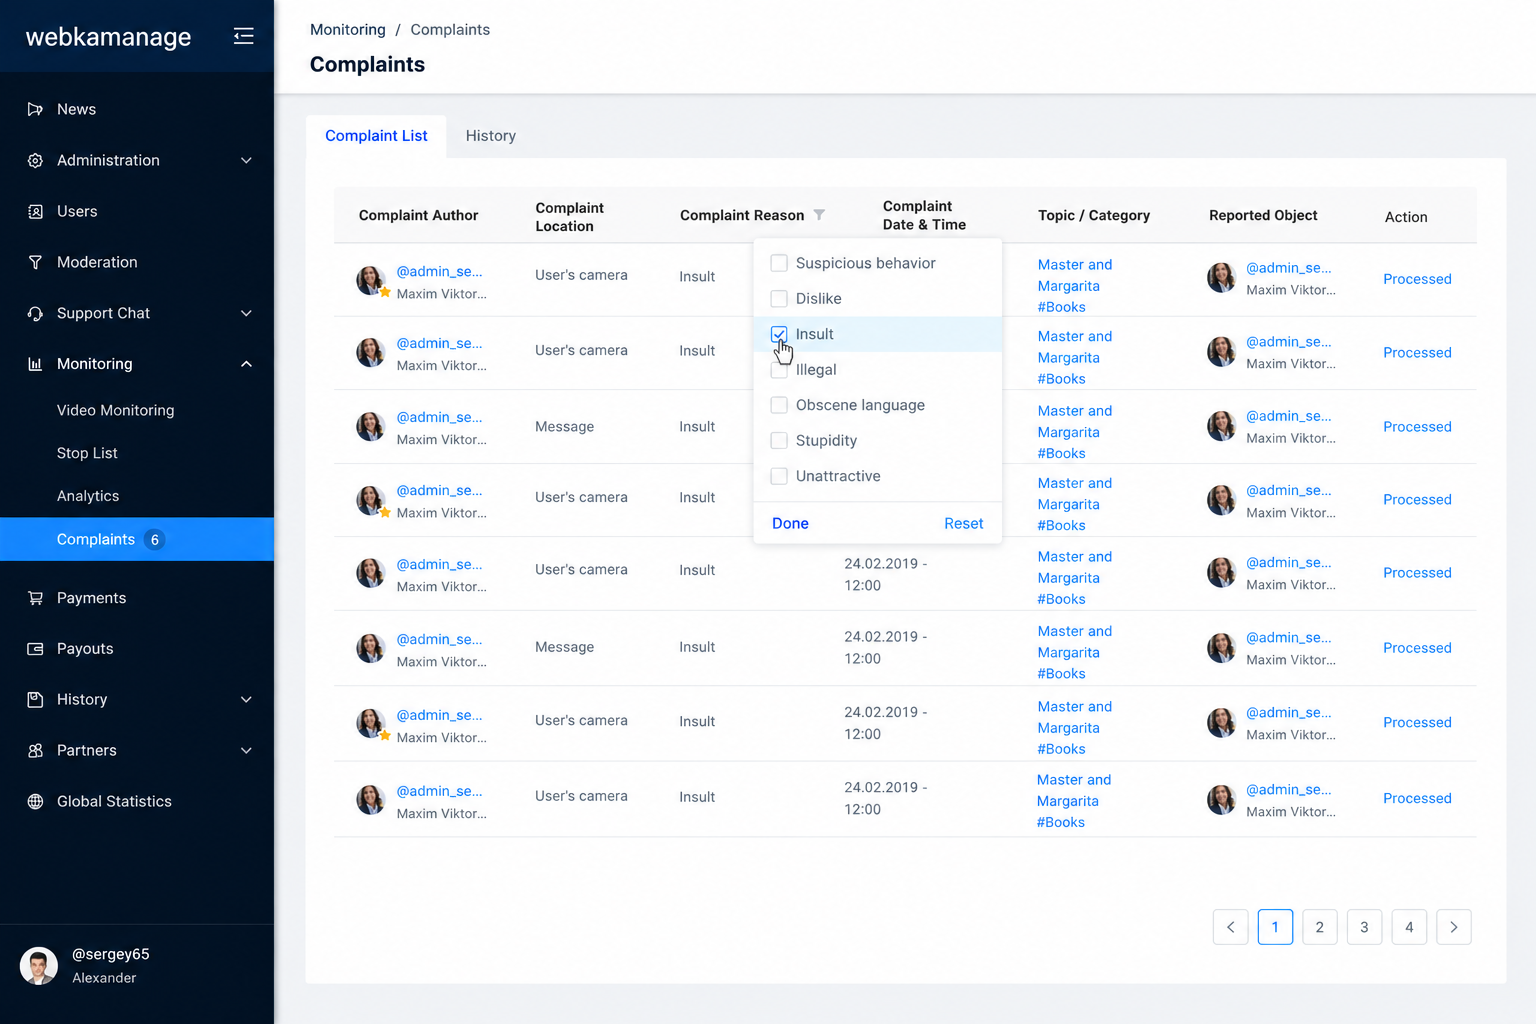This screenshot has width=1536, height=1024.
Task: Open page 2 in pagination
Action: point(1320,927)
